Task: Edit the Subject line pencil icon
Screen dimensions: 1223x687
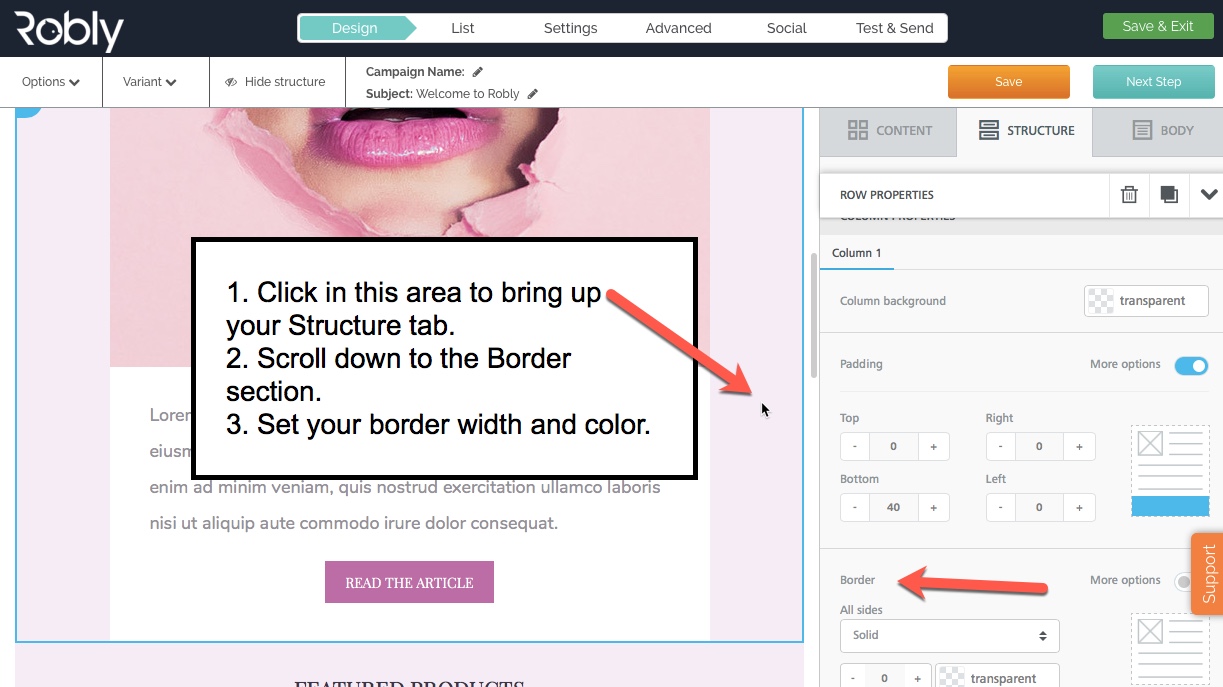Action: [531, 93]
